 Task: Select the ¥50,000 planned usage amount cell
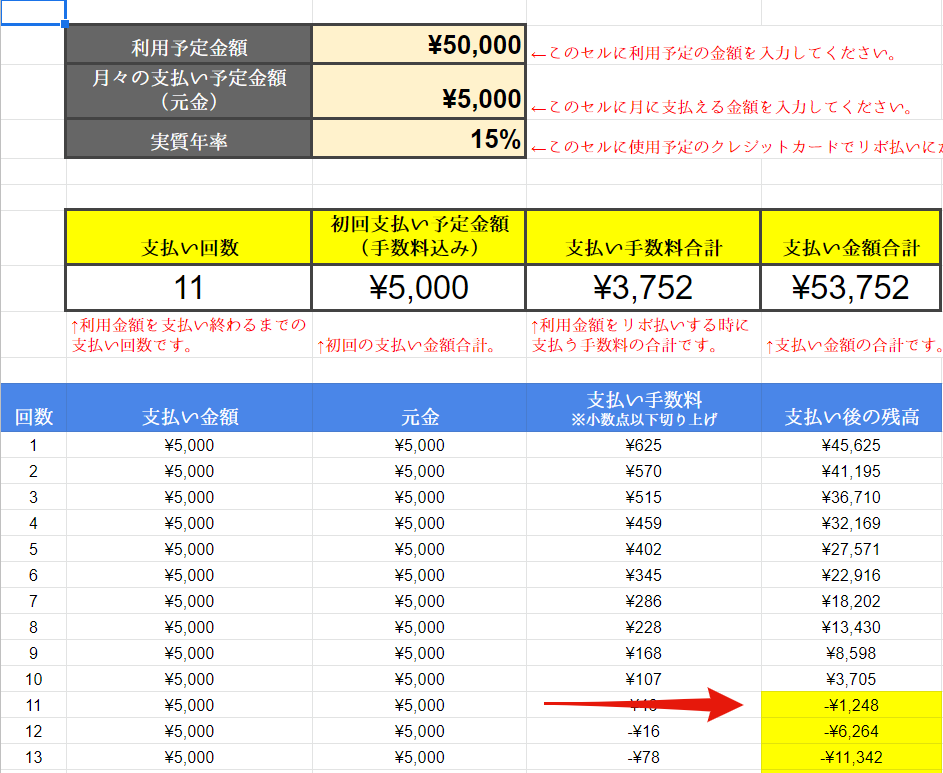[419, 44]
